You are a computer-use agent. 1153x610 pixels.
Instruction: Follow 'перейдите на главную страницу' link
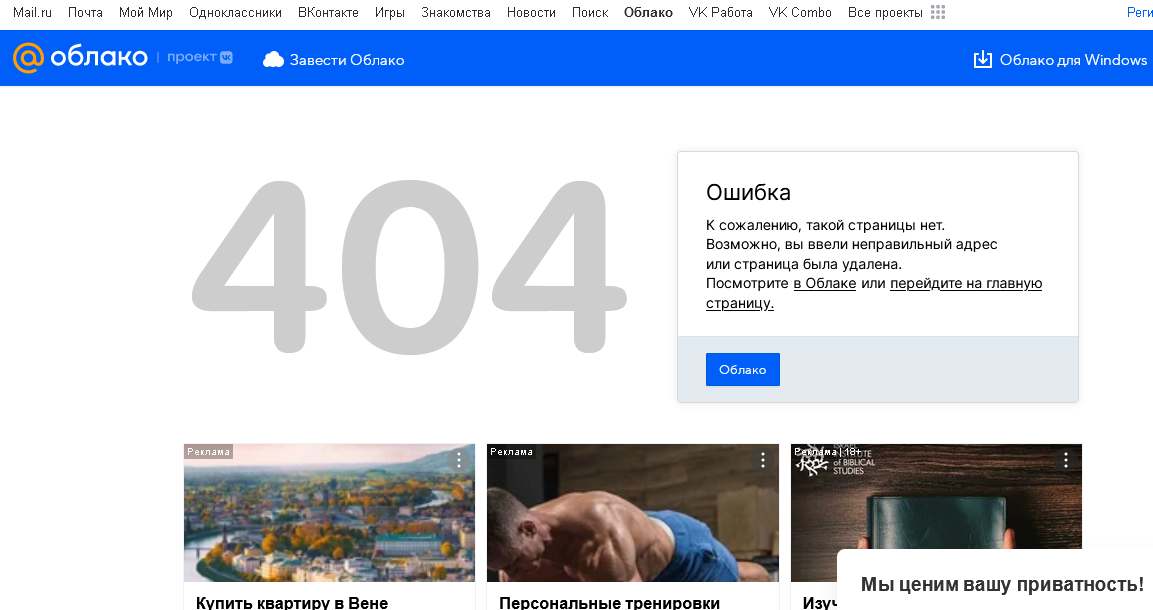tap(965, 284)
